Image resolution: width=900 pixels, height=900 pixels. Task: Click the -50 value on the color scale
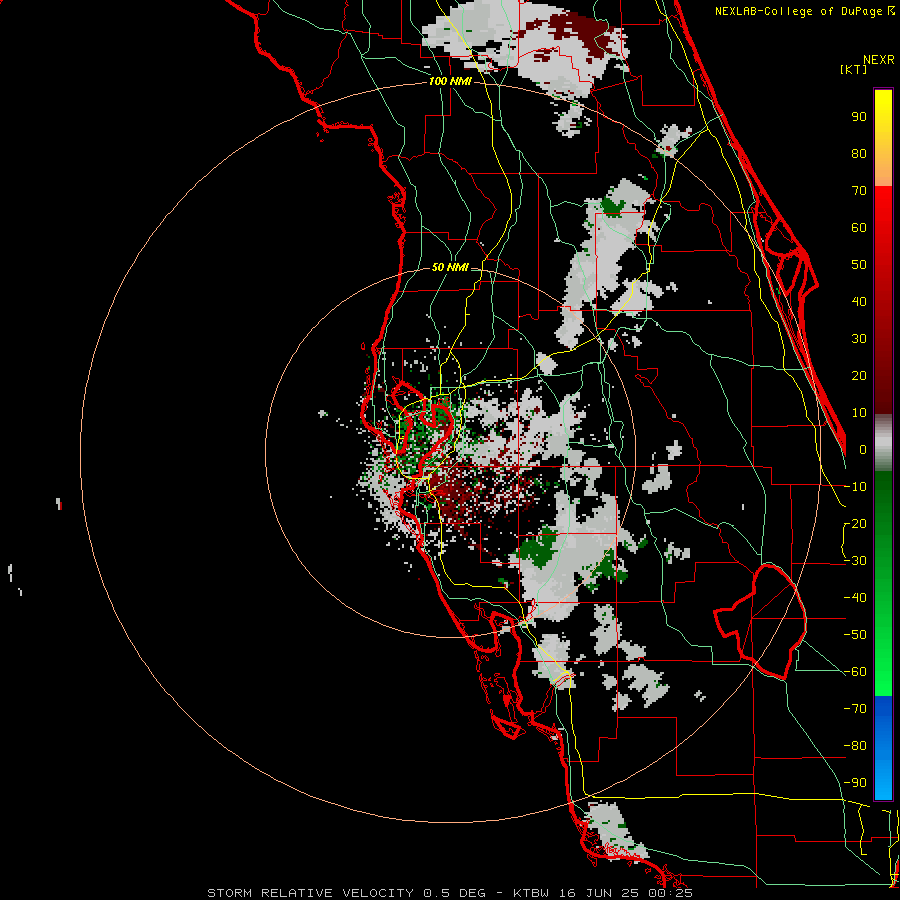tap(856, 635)
